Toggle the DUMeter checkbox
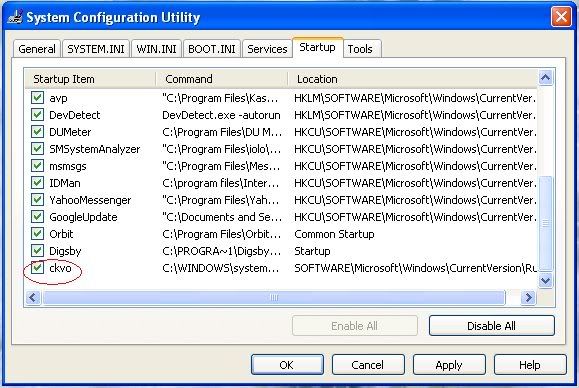 click(37, 132)
